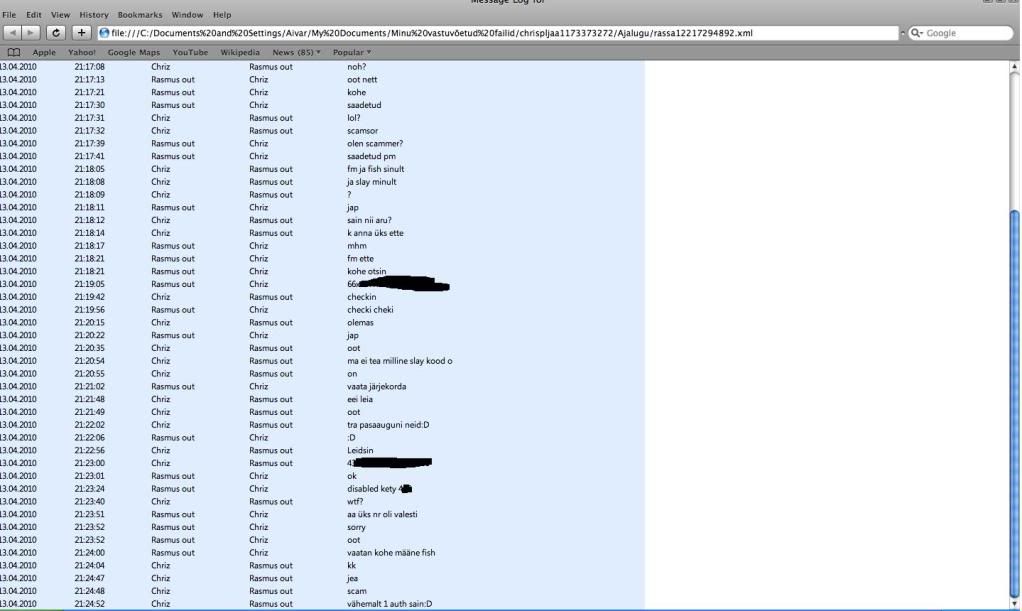Open the Window menu
The width and height of the screenshot is (1022, 611).
(186, 15)
